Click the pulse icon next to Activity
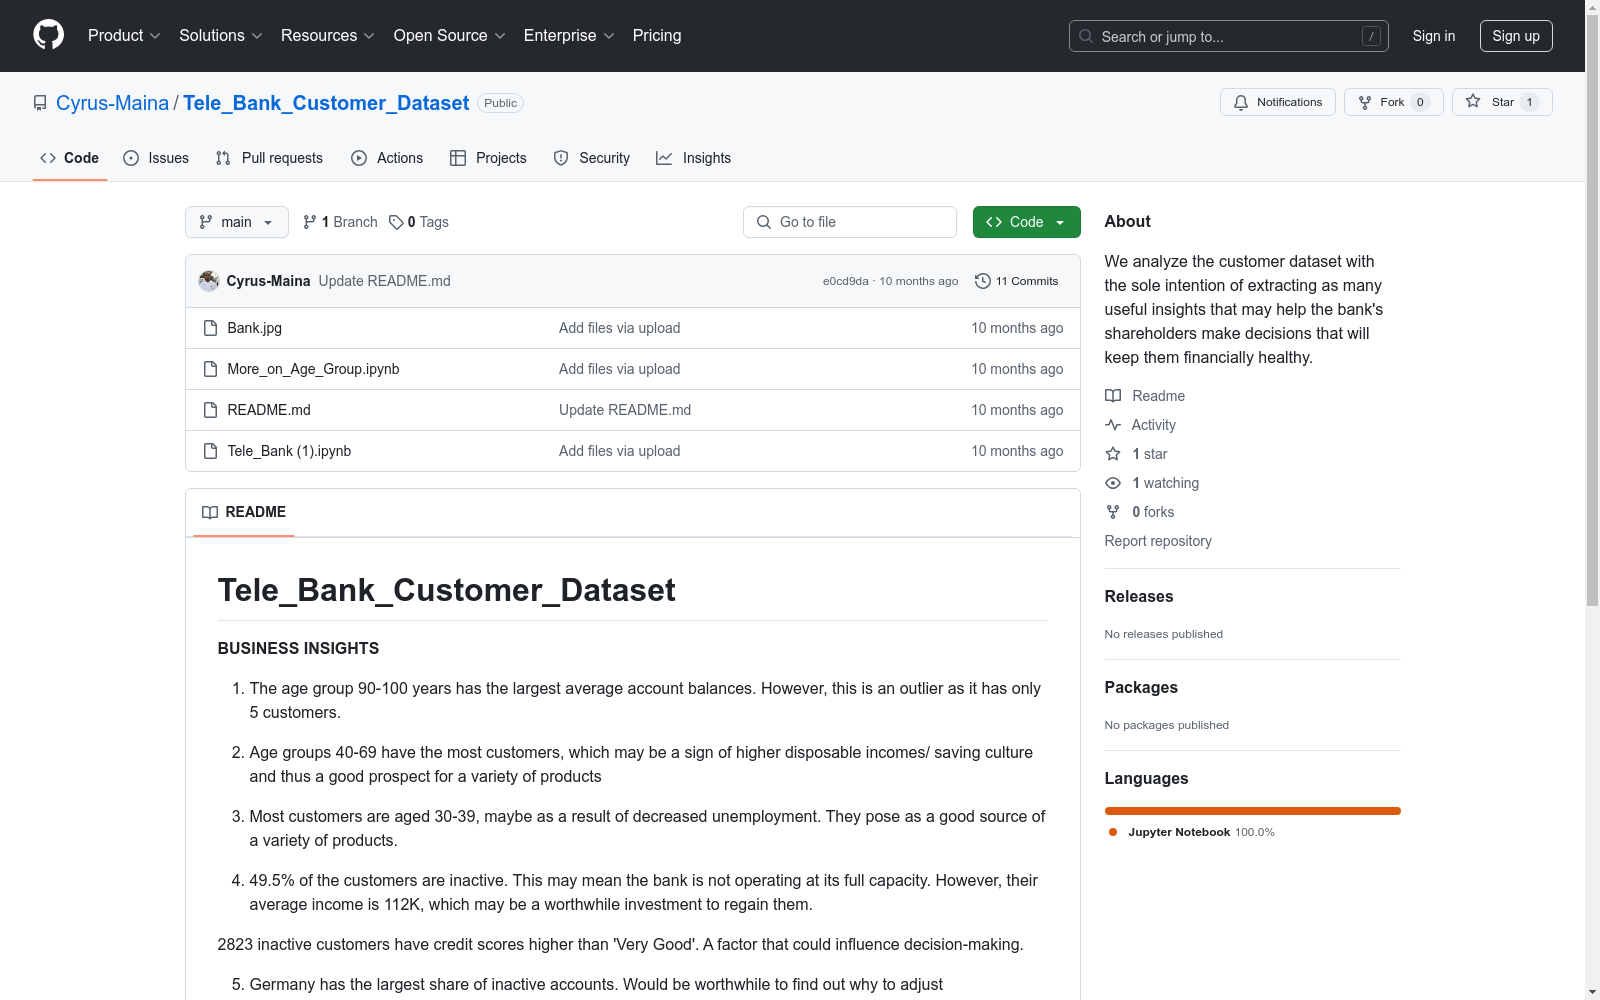The width and height of the screenshot is (1600, 1000). [1113, 425]
